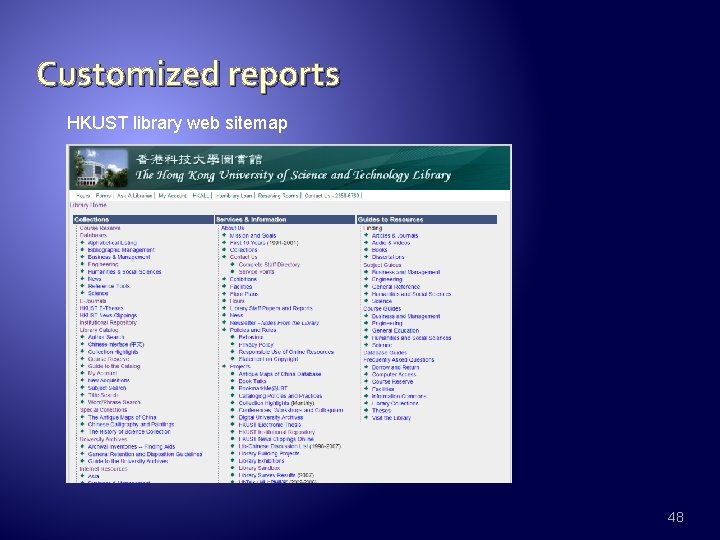
Task: Open Book Talks under Projects
Action: click(x=252, y=382)
